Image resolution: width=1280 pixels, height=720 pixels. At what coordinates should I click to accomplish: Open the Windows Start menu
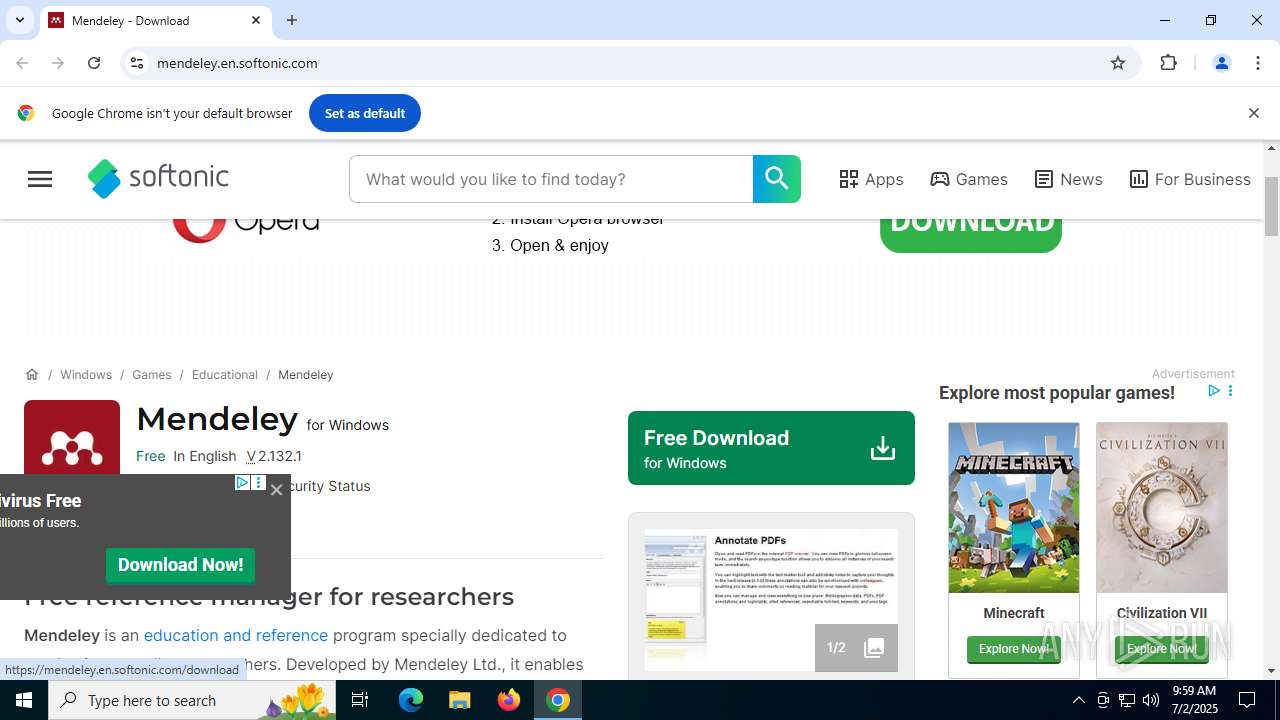pyautogui.click(x=24, y=700)
